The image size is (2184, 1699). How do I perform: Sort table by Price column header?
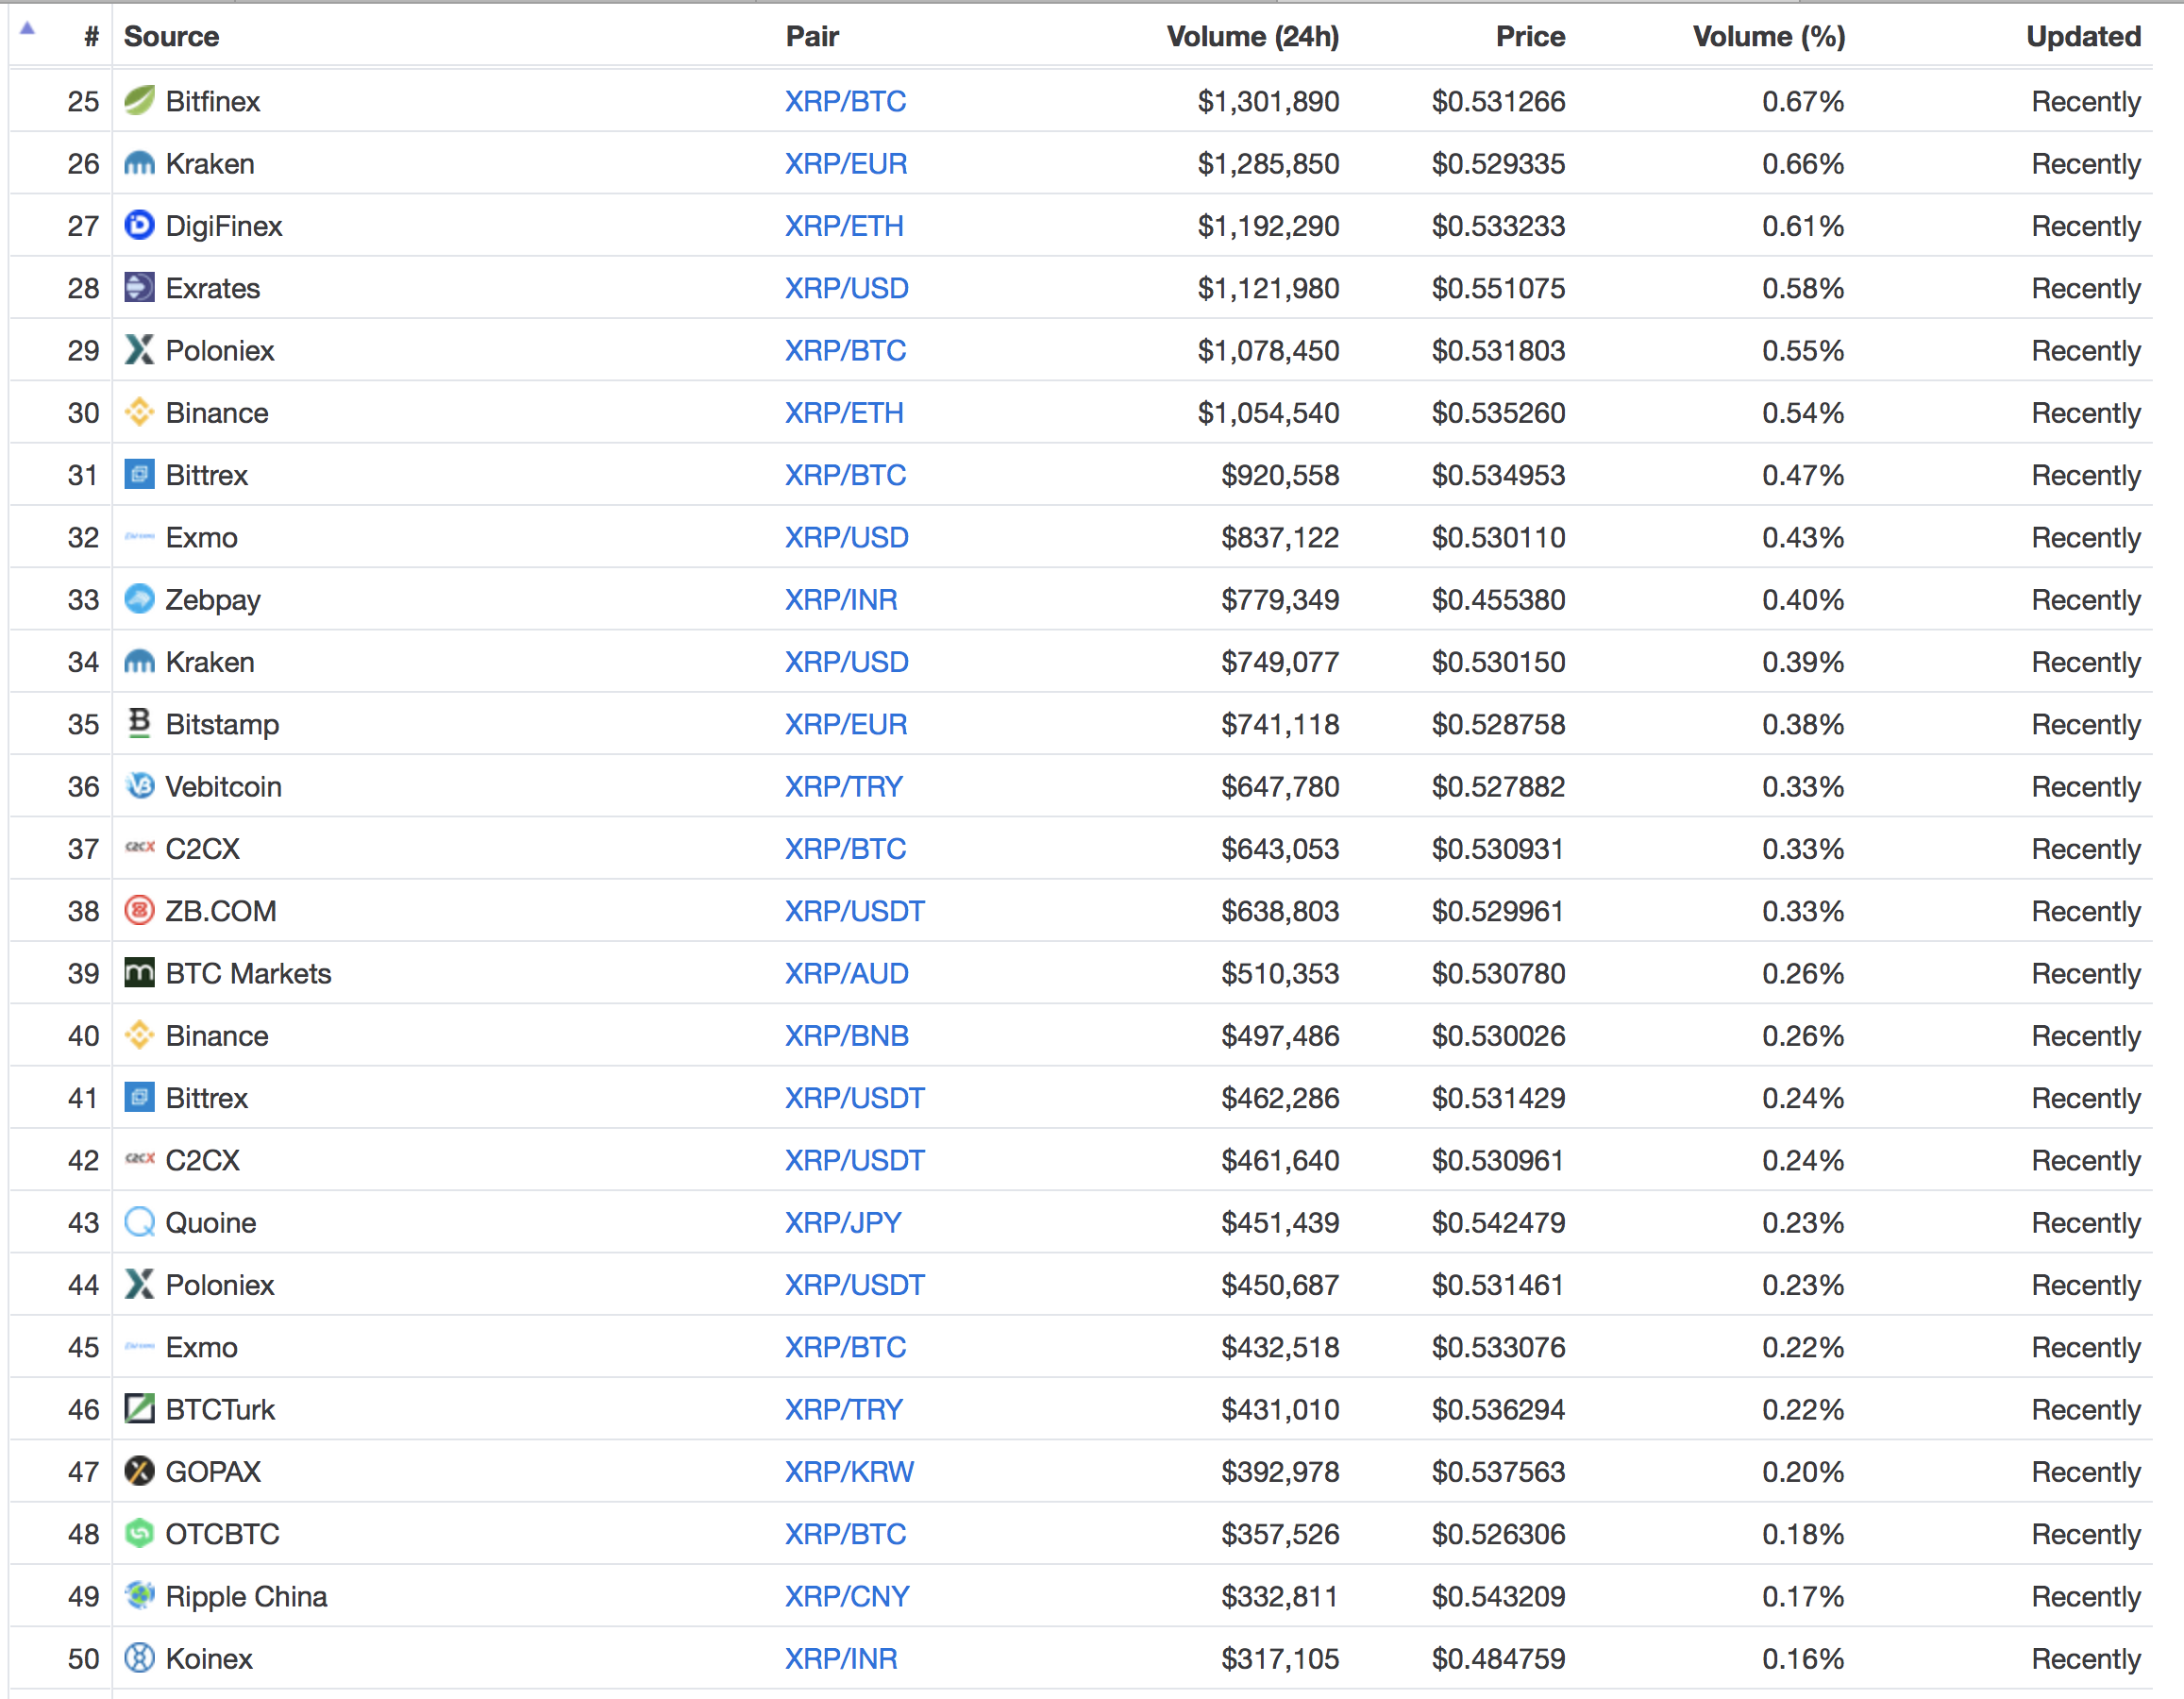point(1530,36)
